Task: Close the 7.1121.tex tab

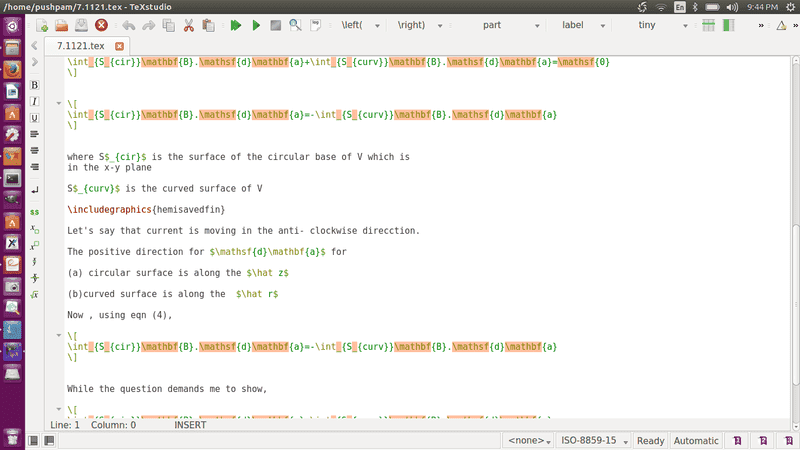Action: 119,46
